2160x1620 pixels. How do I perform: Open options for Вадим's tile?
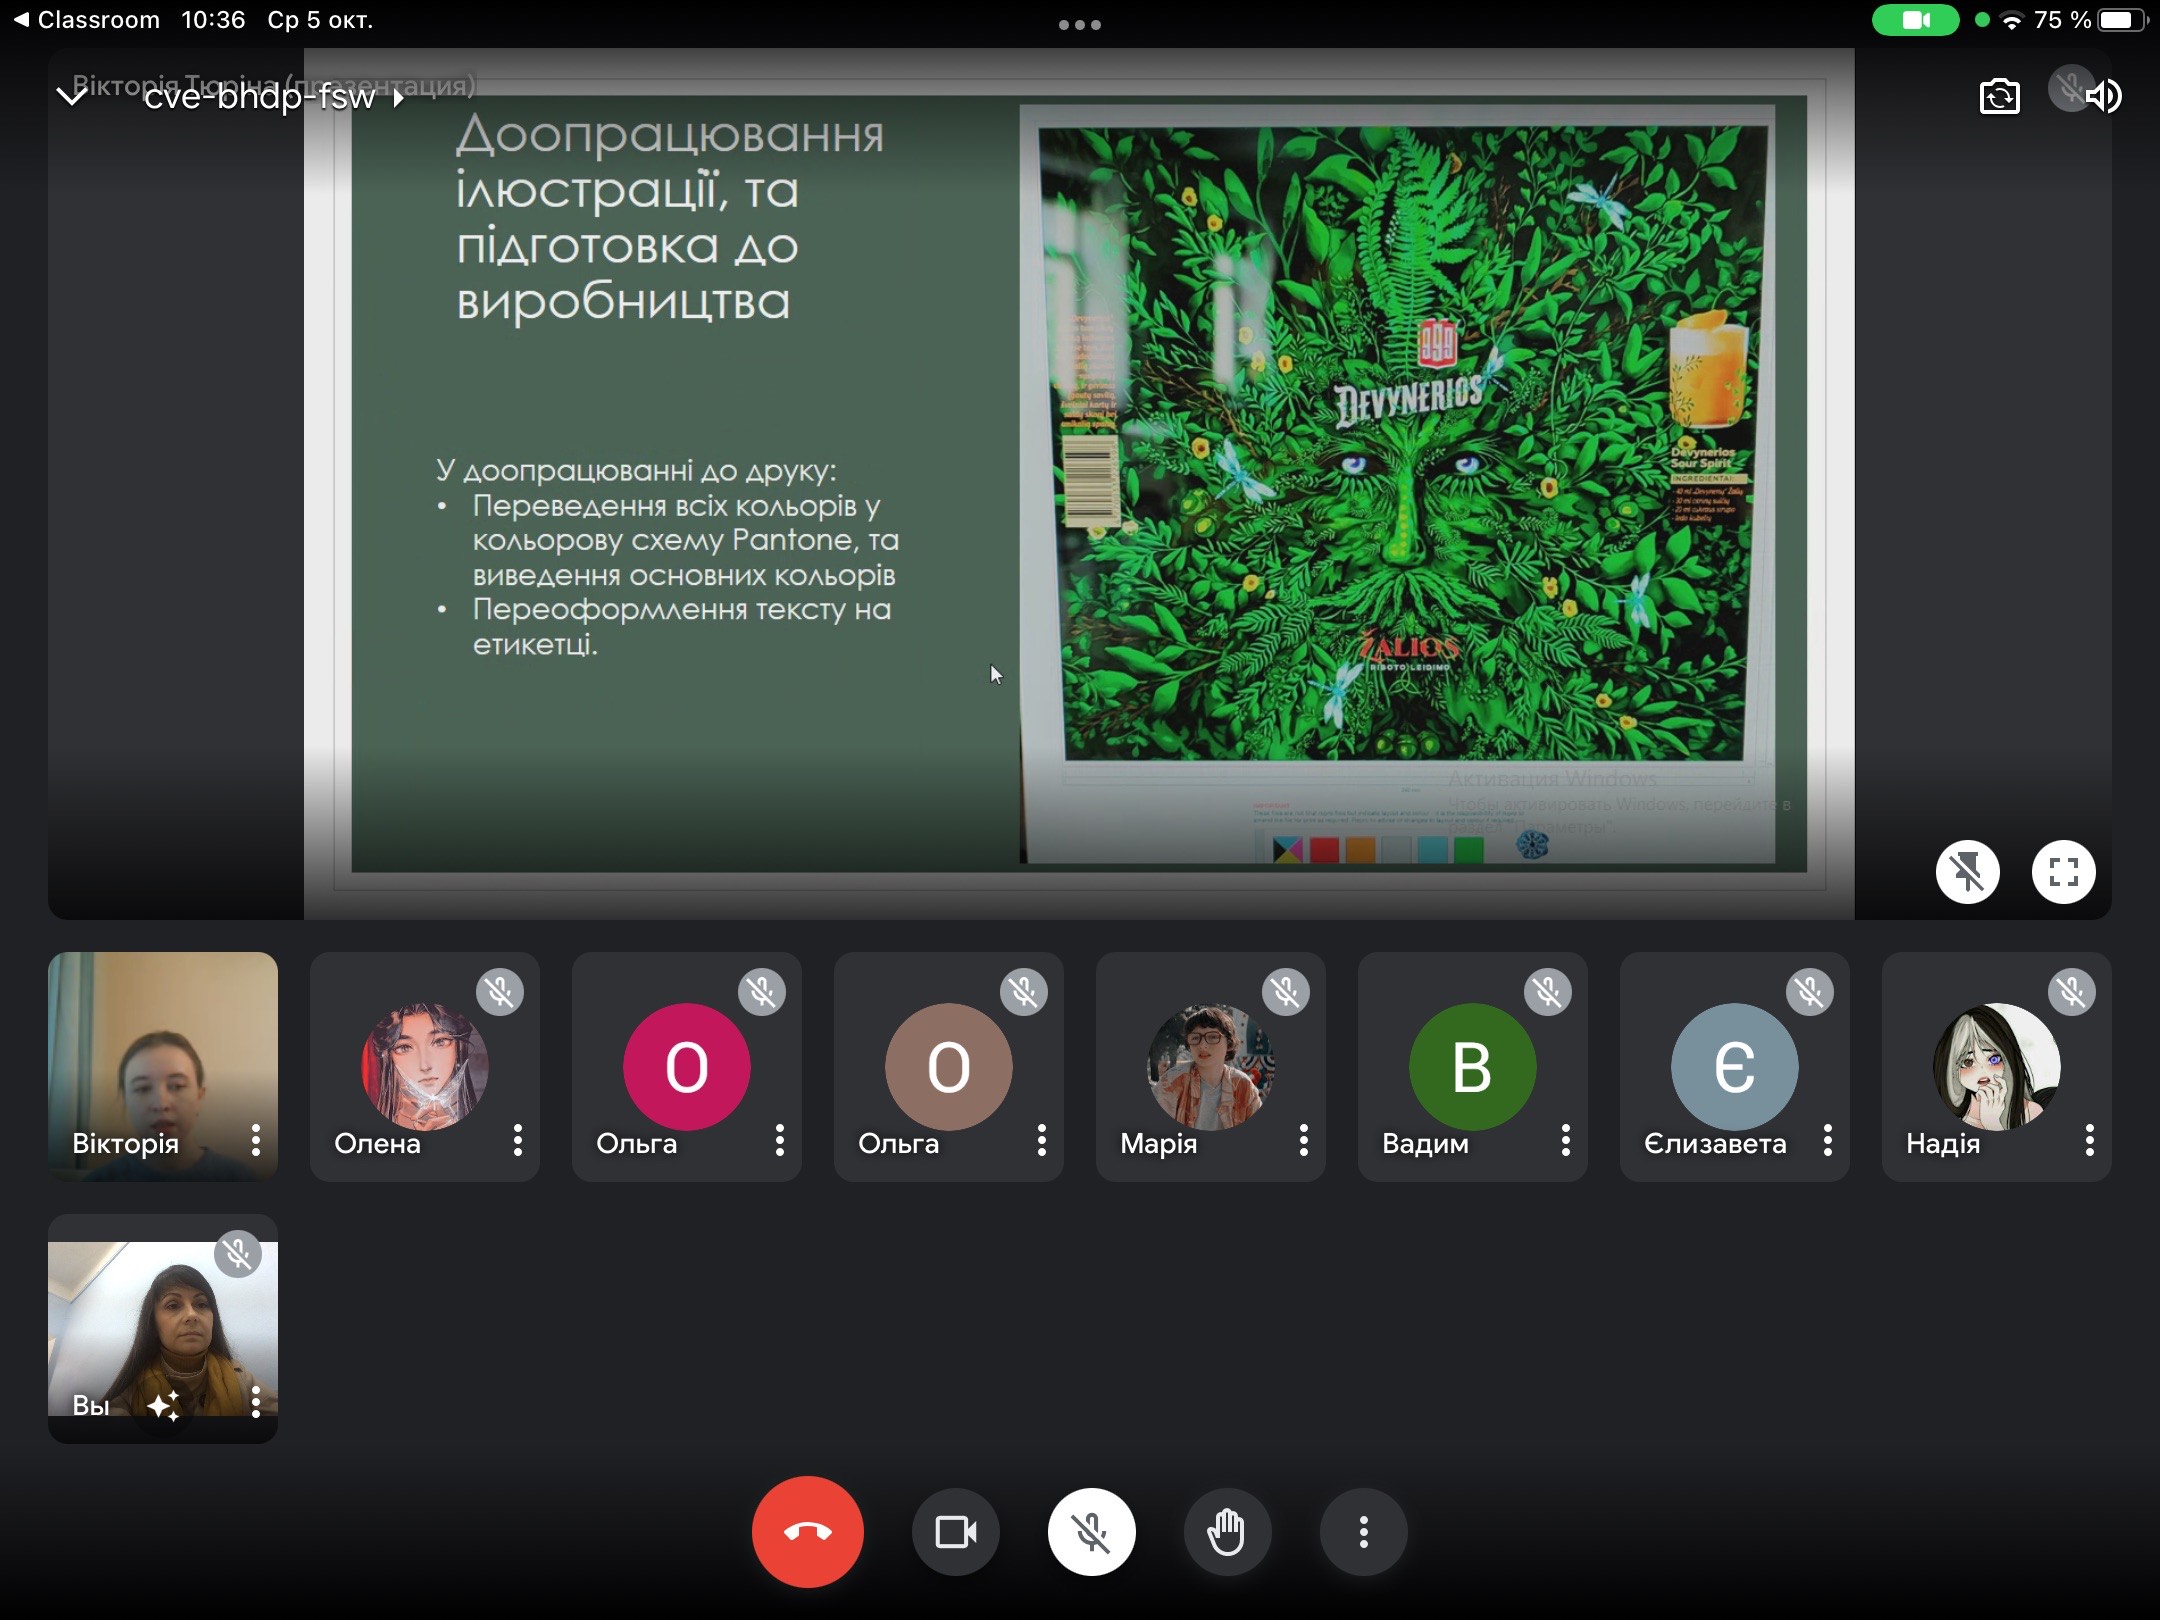(x=1566, y=1140)
